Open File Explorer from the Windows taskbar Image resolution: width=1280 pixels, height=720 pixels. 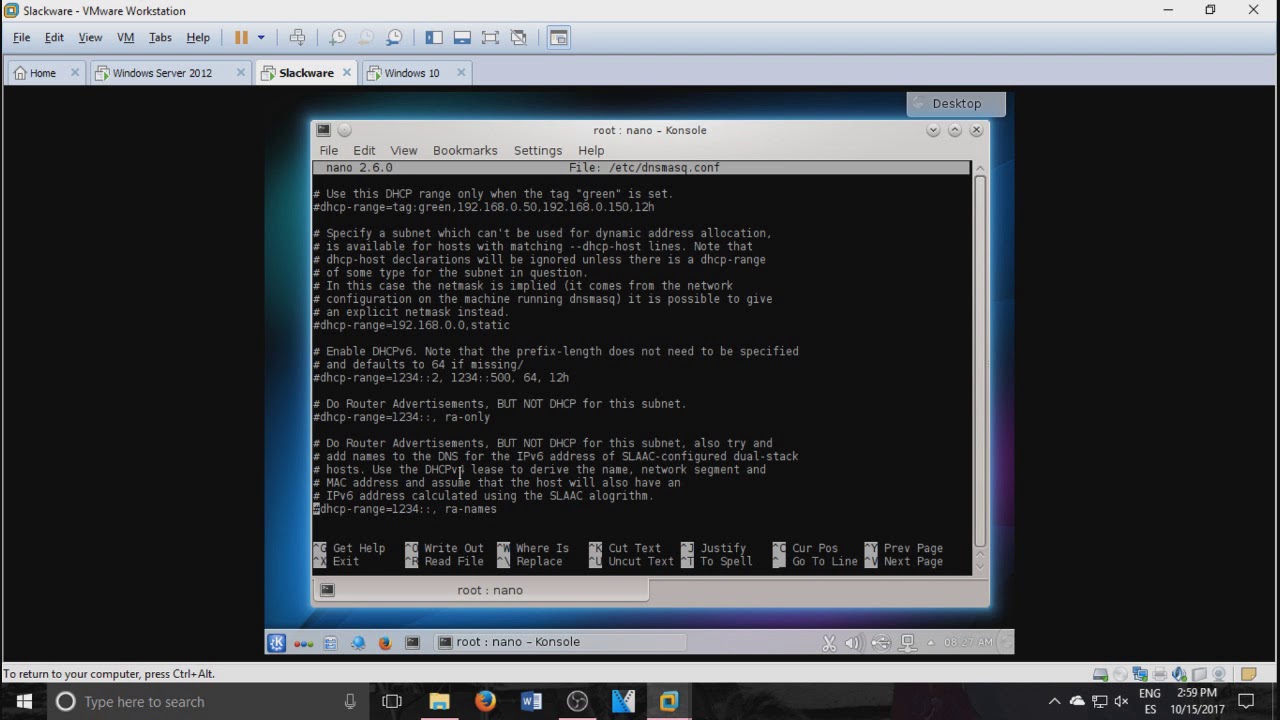click(439, 702)
